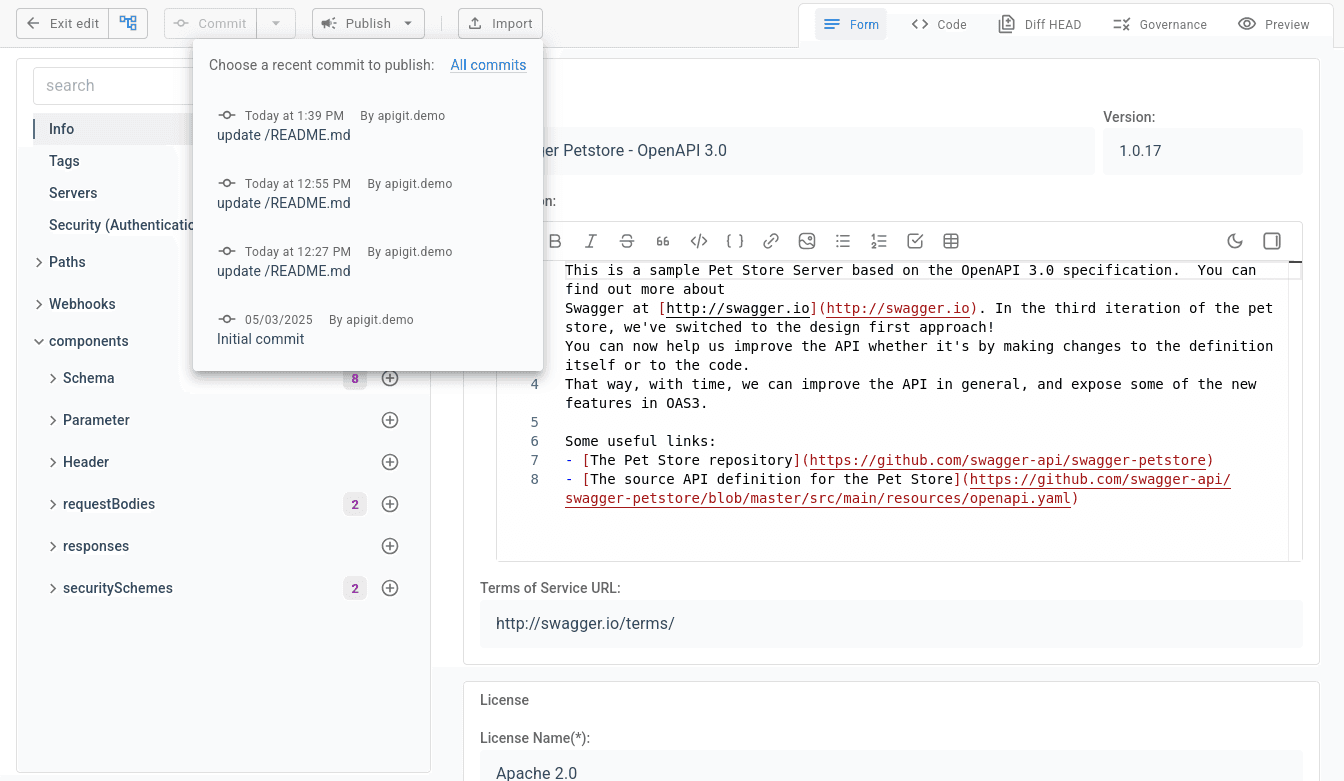The width and height of the screenshot is (1344, 781).
Task: Expand the Webhooks tree node
Action: pyautogui.click(x=39, y=304)
